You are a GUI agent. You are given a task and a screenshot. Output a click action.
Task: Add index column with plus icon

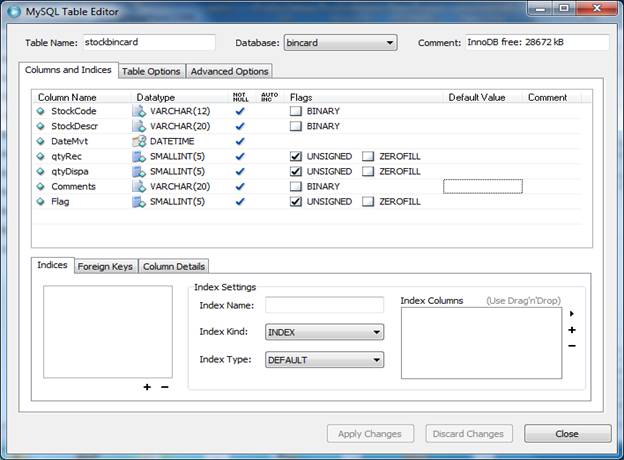pos(572,330)
